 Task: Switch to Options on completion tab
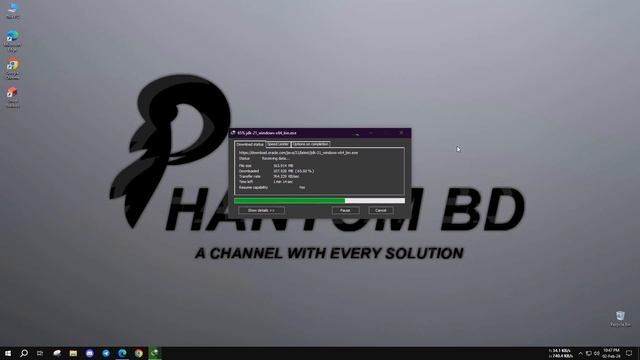(x=310, y=144)
